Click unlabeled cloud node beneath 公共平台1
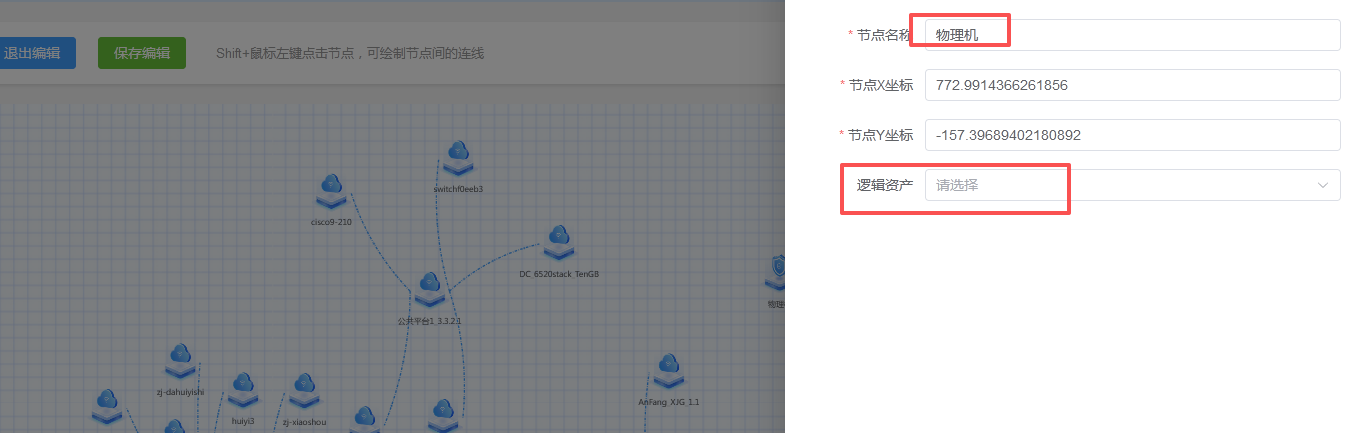Viewport: 1351px width, 433px height. [x=443, y=416]
